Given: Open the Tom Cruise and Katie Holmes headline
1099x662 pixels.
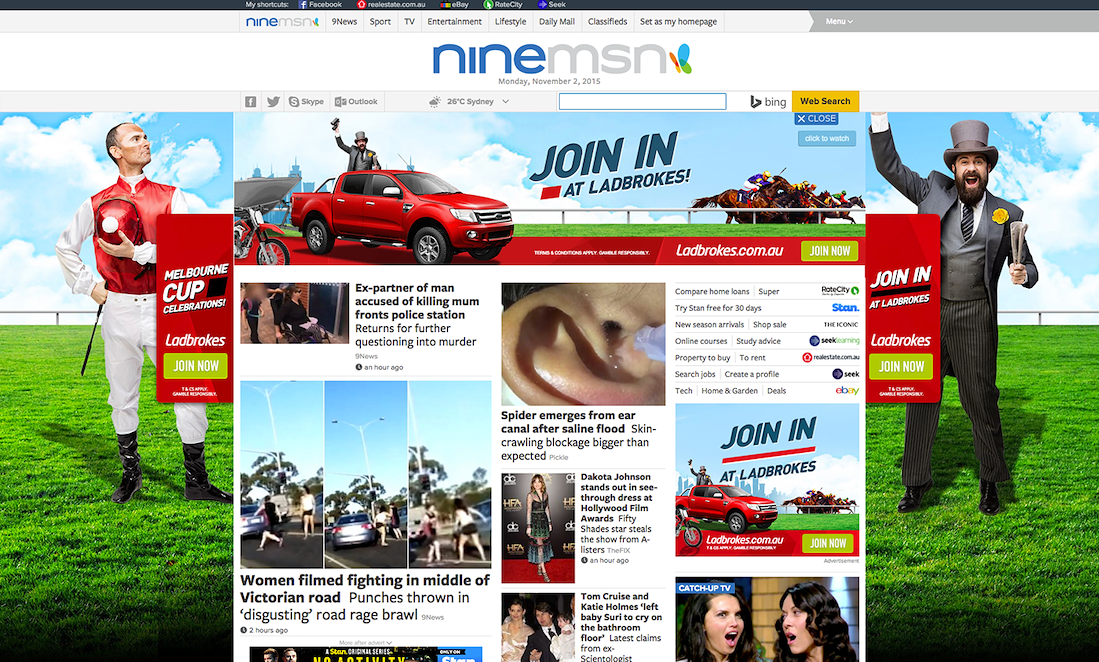Looking at the screenshot, I should [x=621, y=616].
